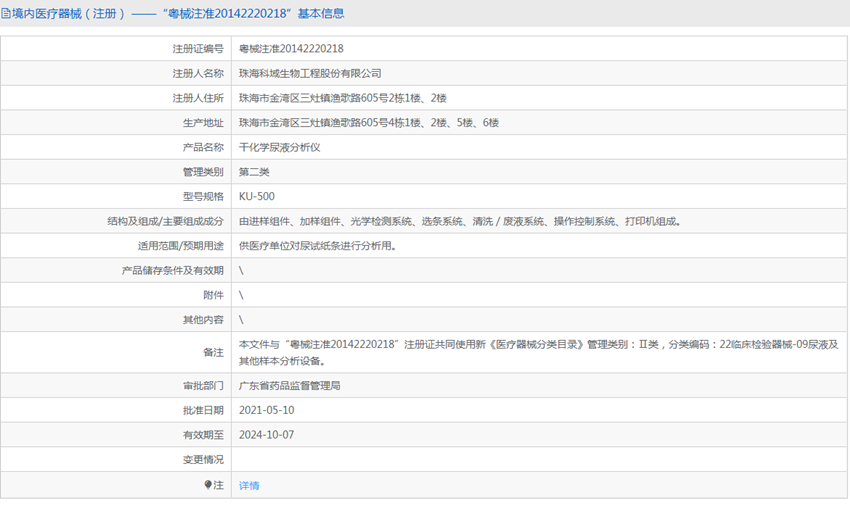Select expiry date 2024-10-07
This screenshot has width=850, height=505.
(x=267, y=435)
